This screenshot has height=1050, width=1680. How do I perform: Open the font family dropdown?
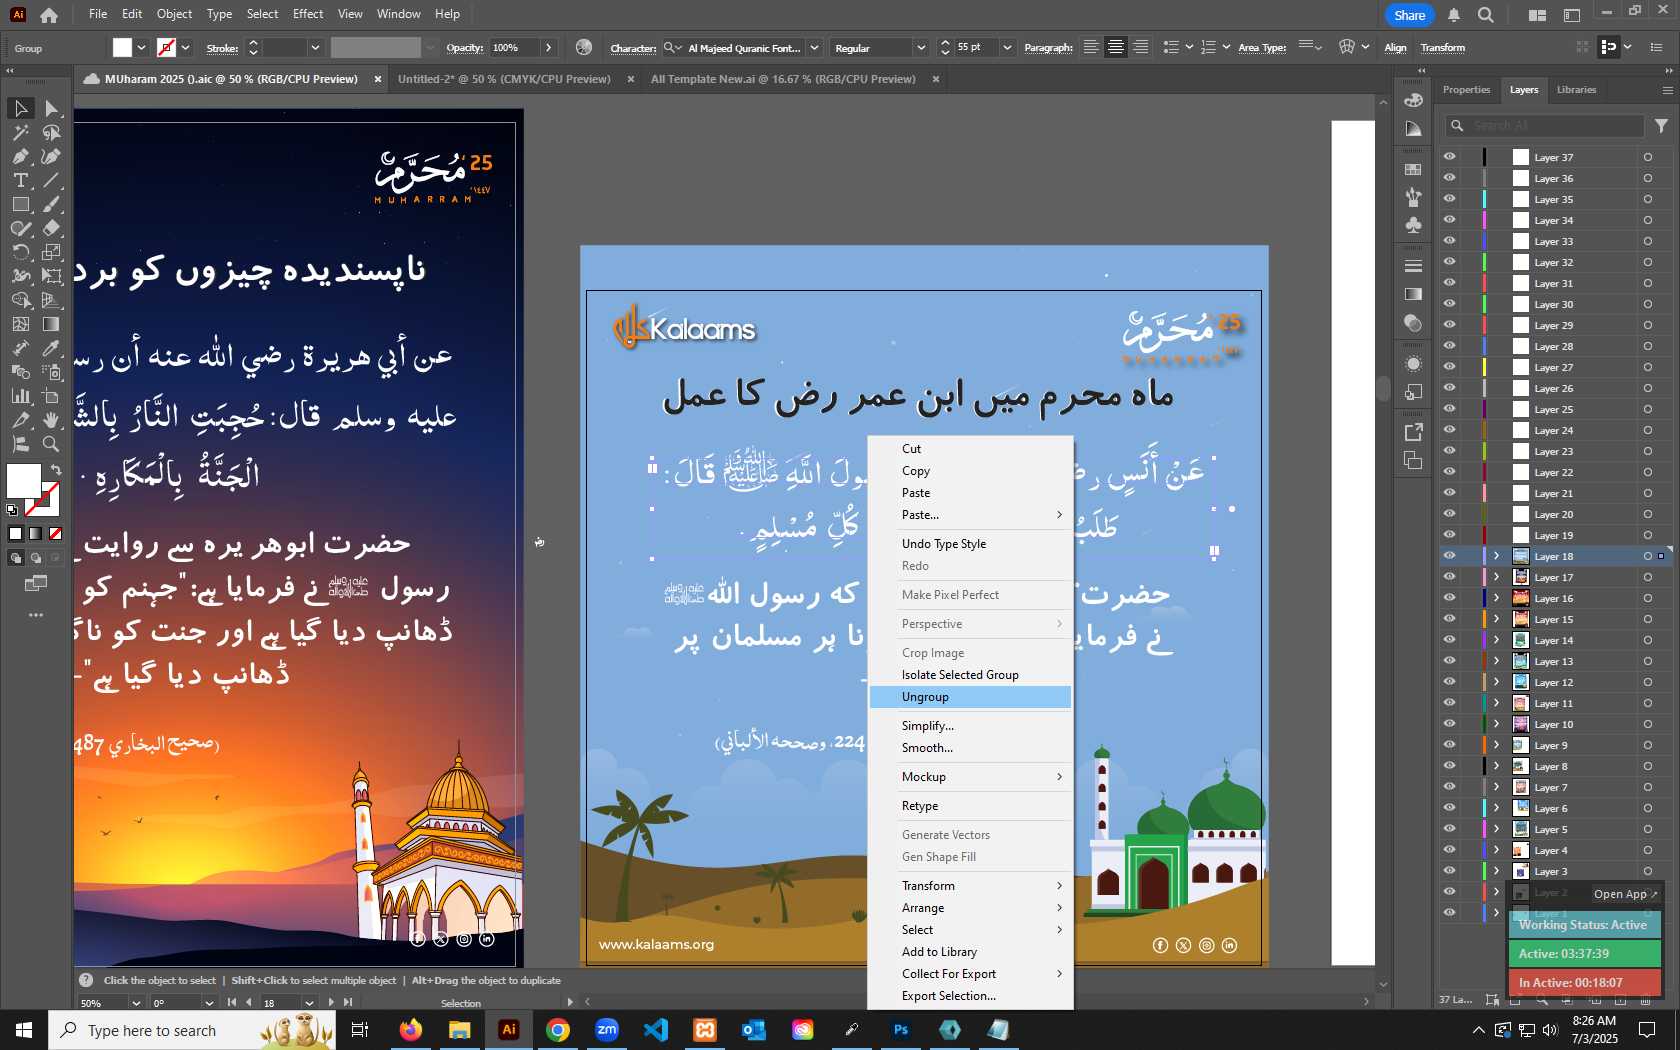tap(814, 48)
